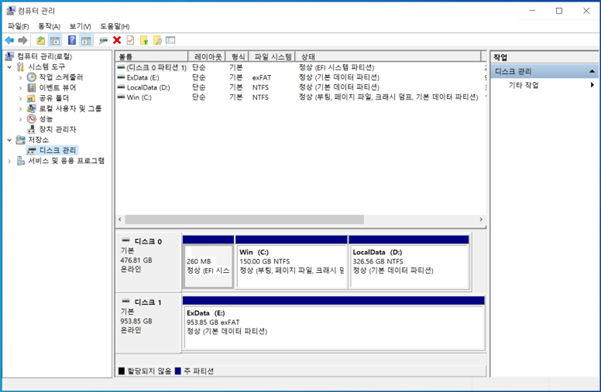Screen dimensions: 601x392
Task: Select 이벤트 뷰어 in the tree
Action: pos(57,87)
